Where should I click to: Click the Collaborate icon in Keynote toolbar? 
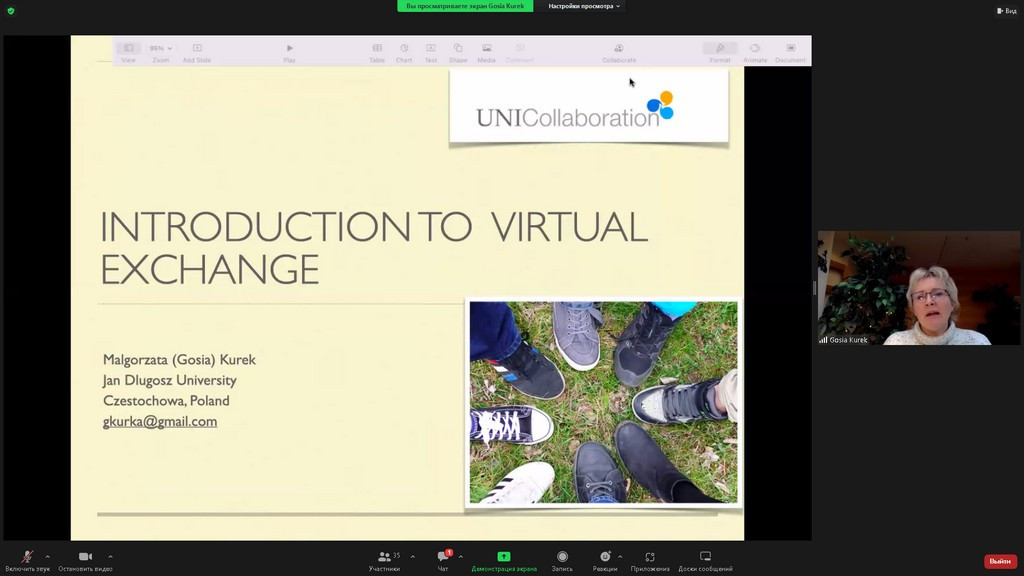(x=619, y=51)
